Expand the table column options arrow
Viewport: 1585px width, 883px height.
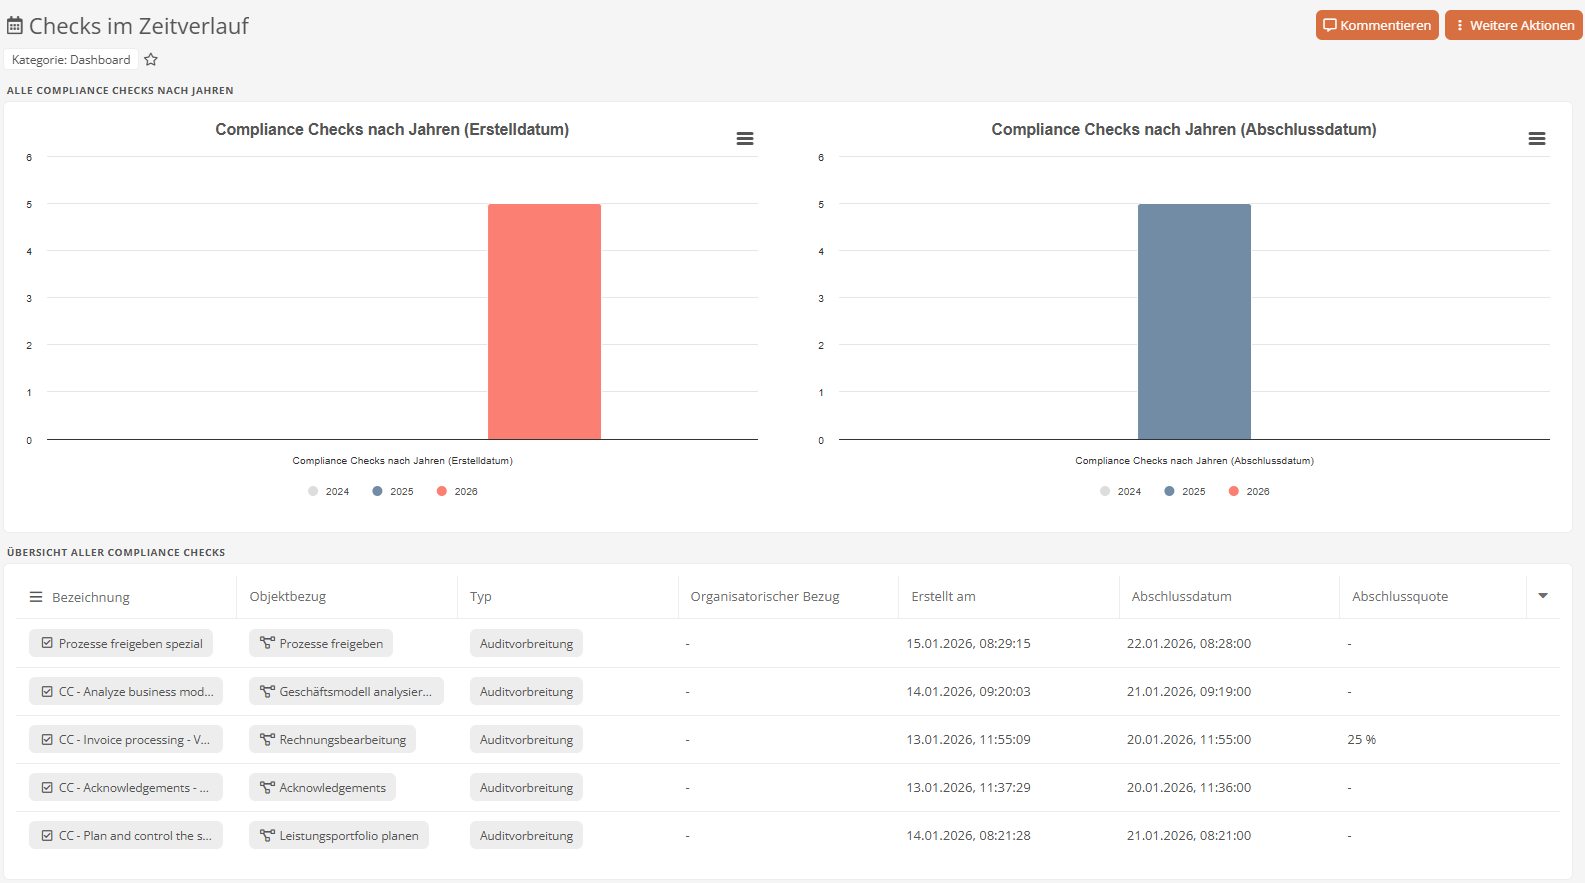(x=1543, y=596)
